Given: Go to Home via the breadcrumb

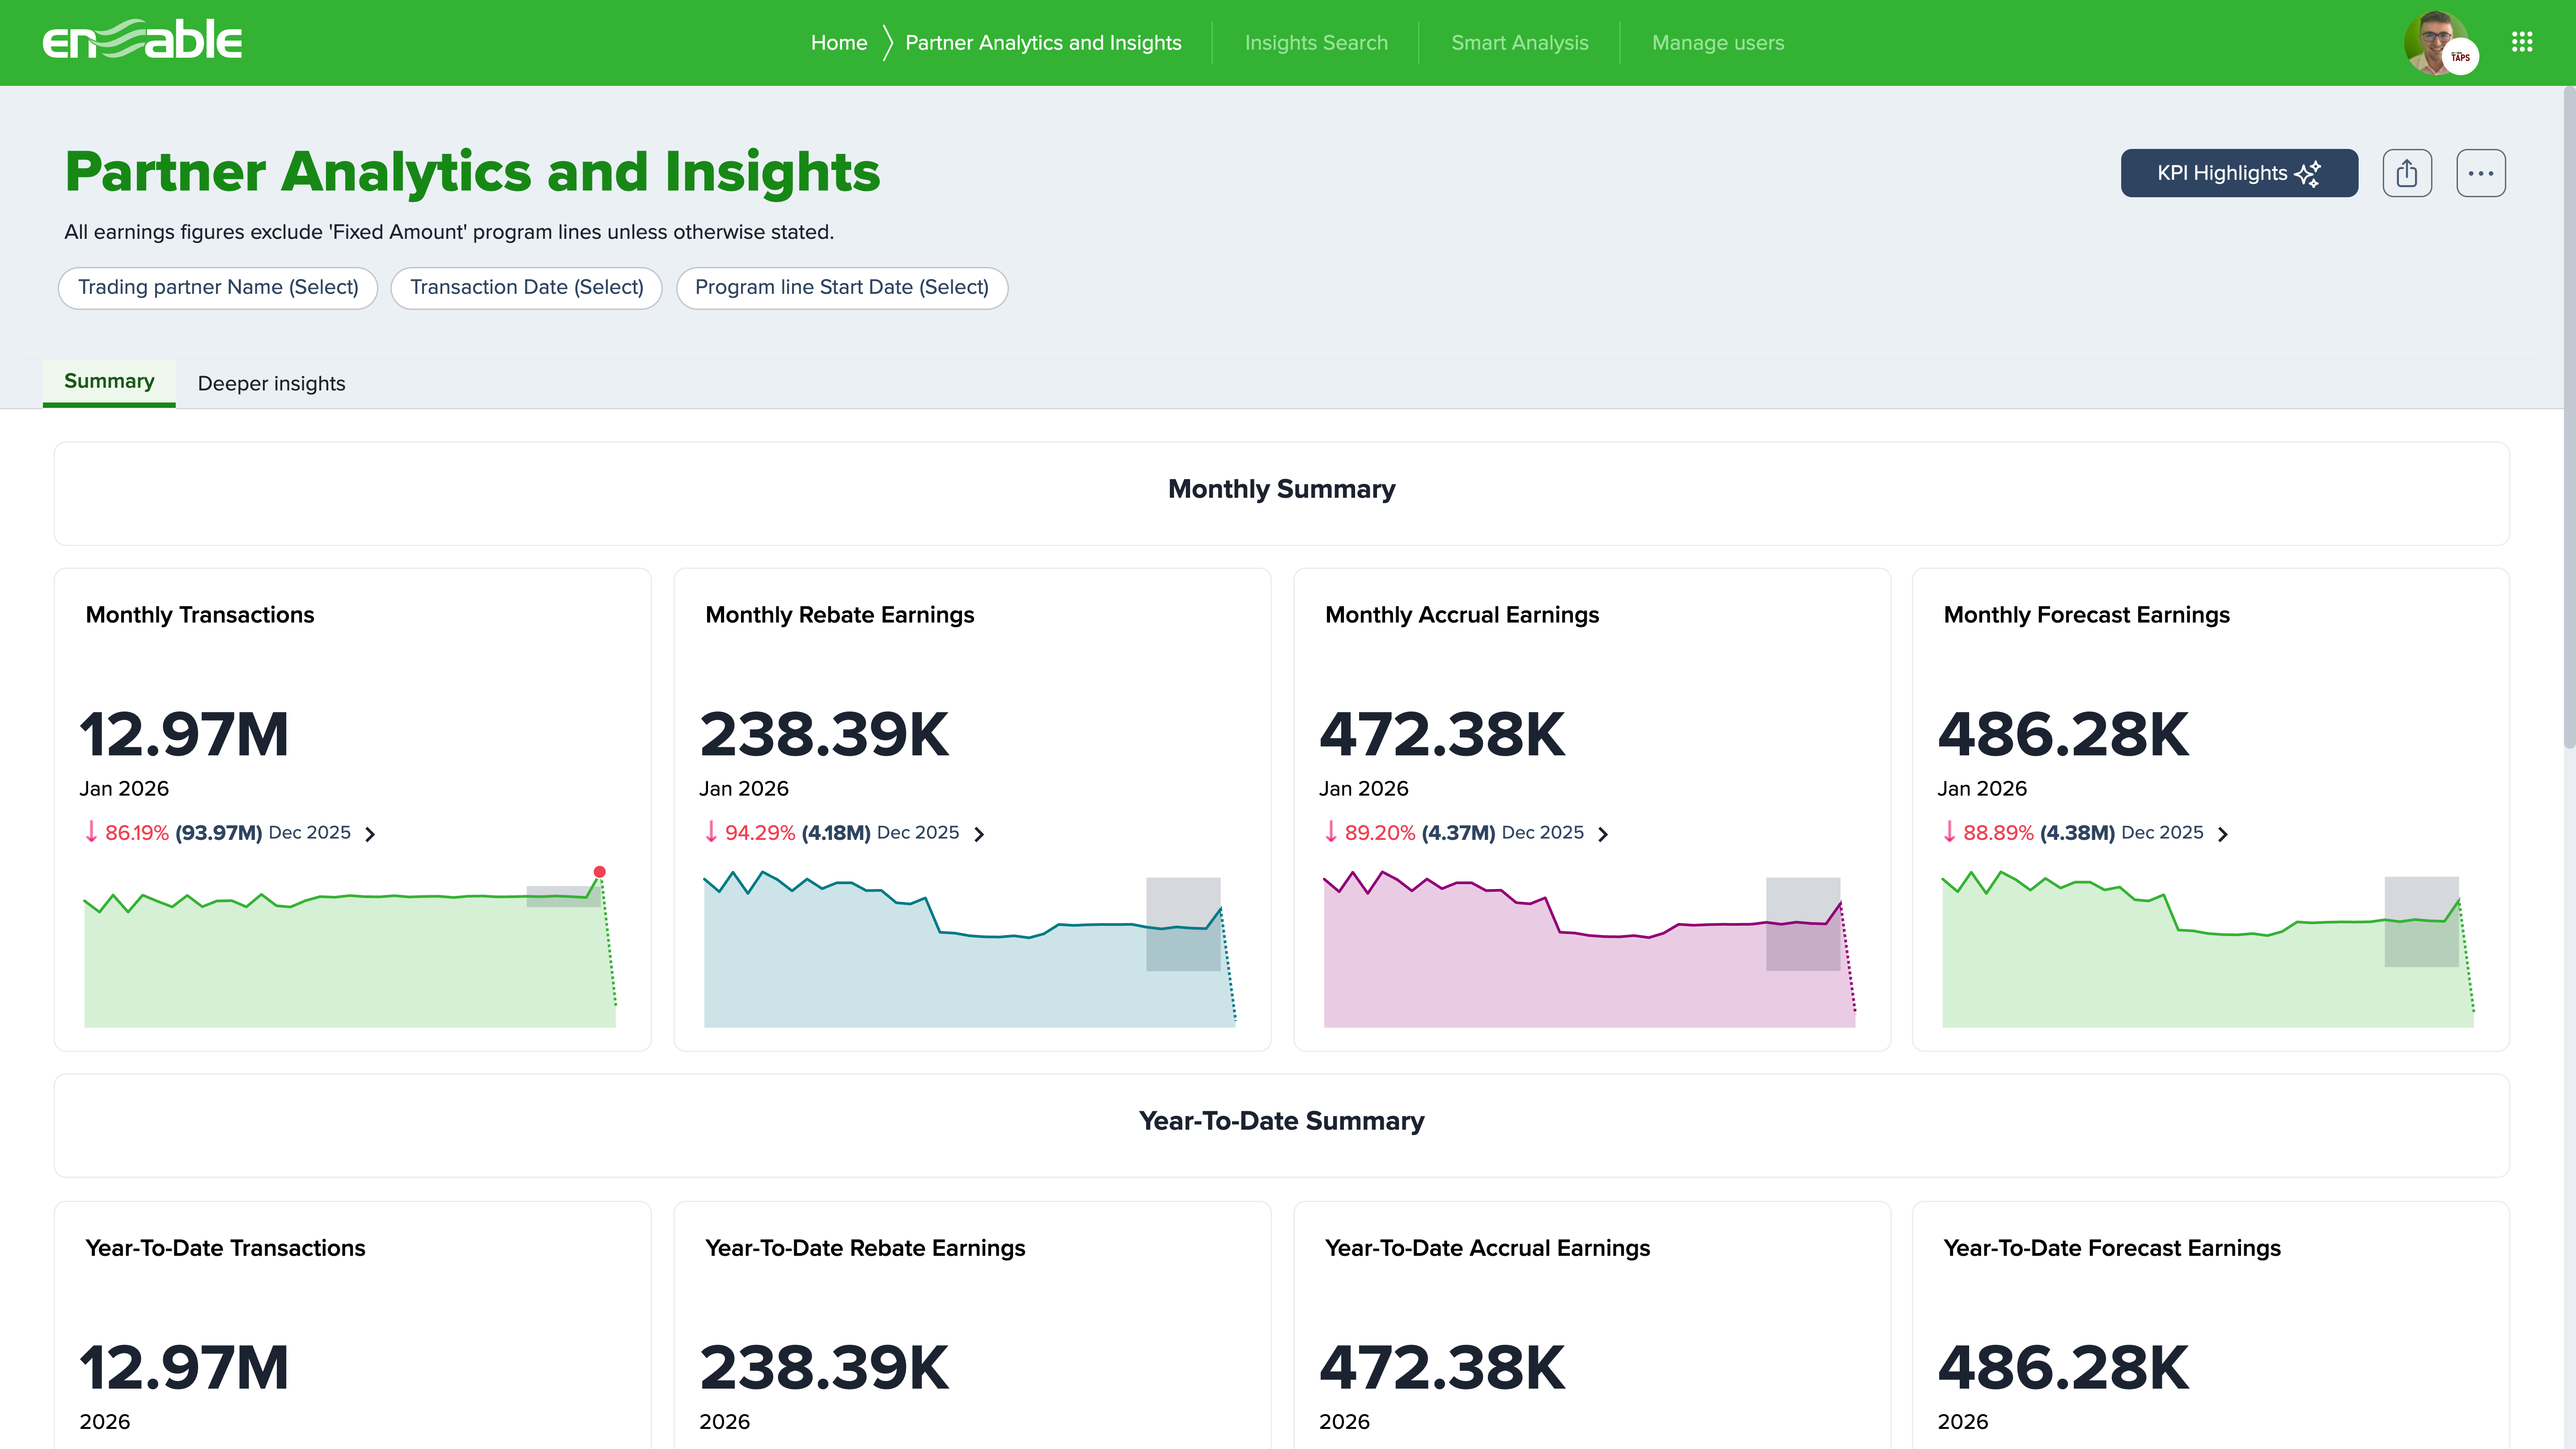Looking at the screenshot, I should 839,42.
